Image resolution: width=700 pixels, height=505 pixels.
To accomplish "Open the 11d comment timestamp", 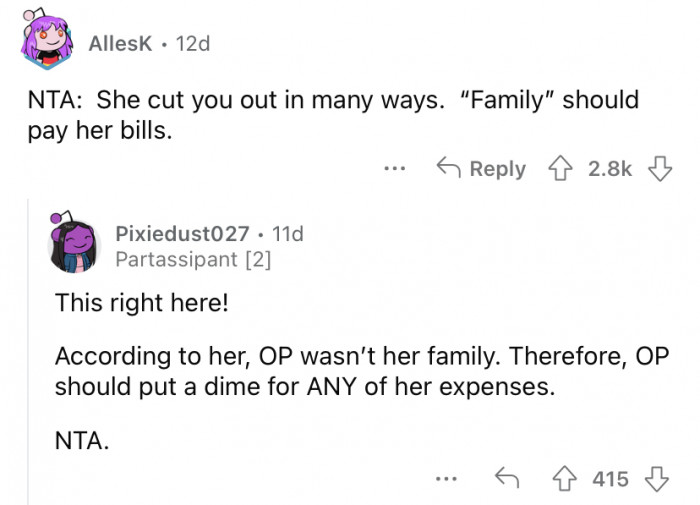I will click(287, 234).
